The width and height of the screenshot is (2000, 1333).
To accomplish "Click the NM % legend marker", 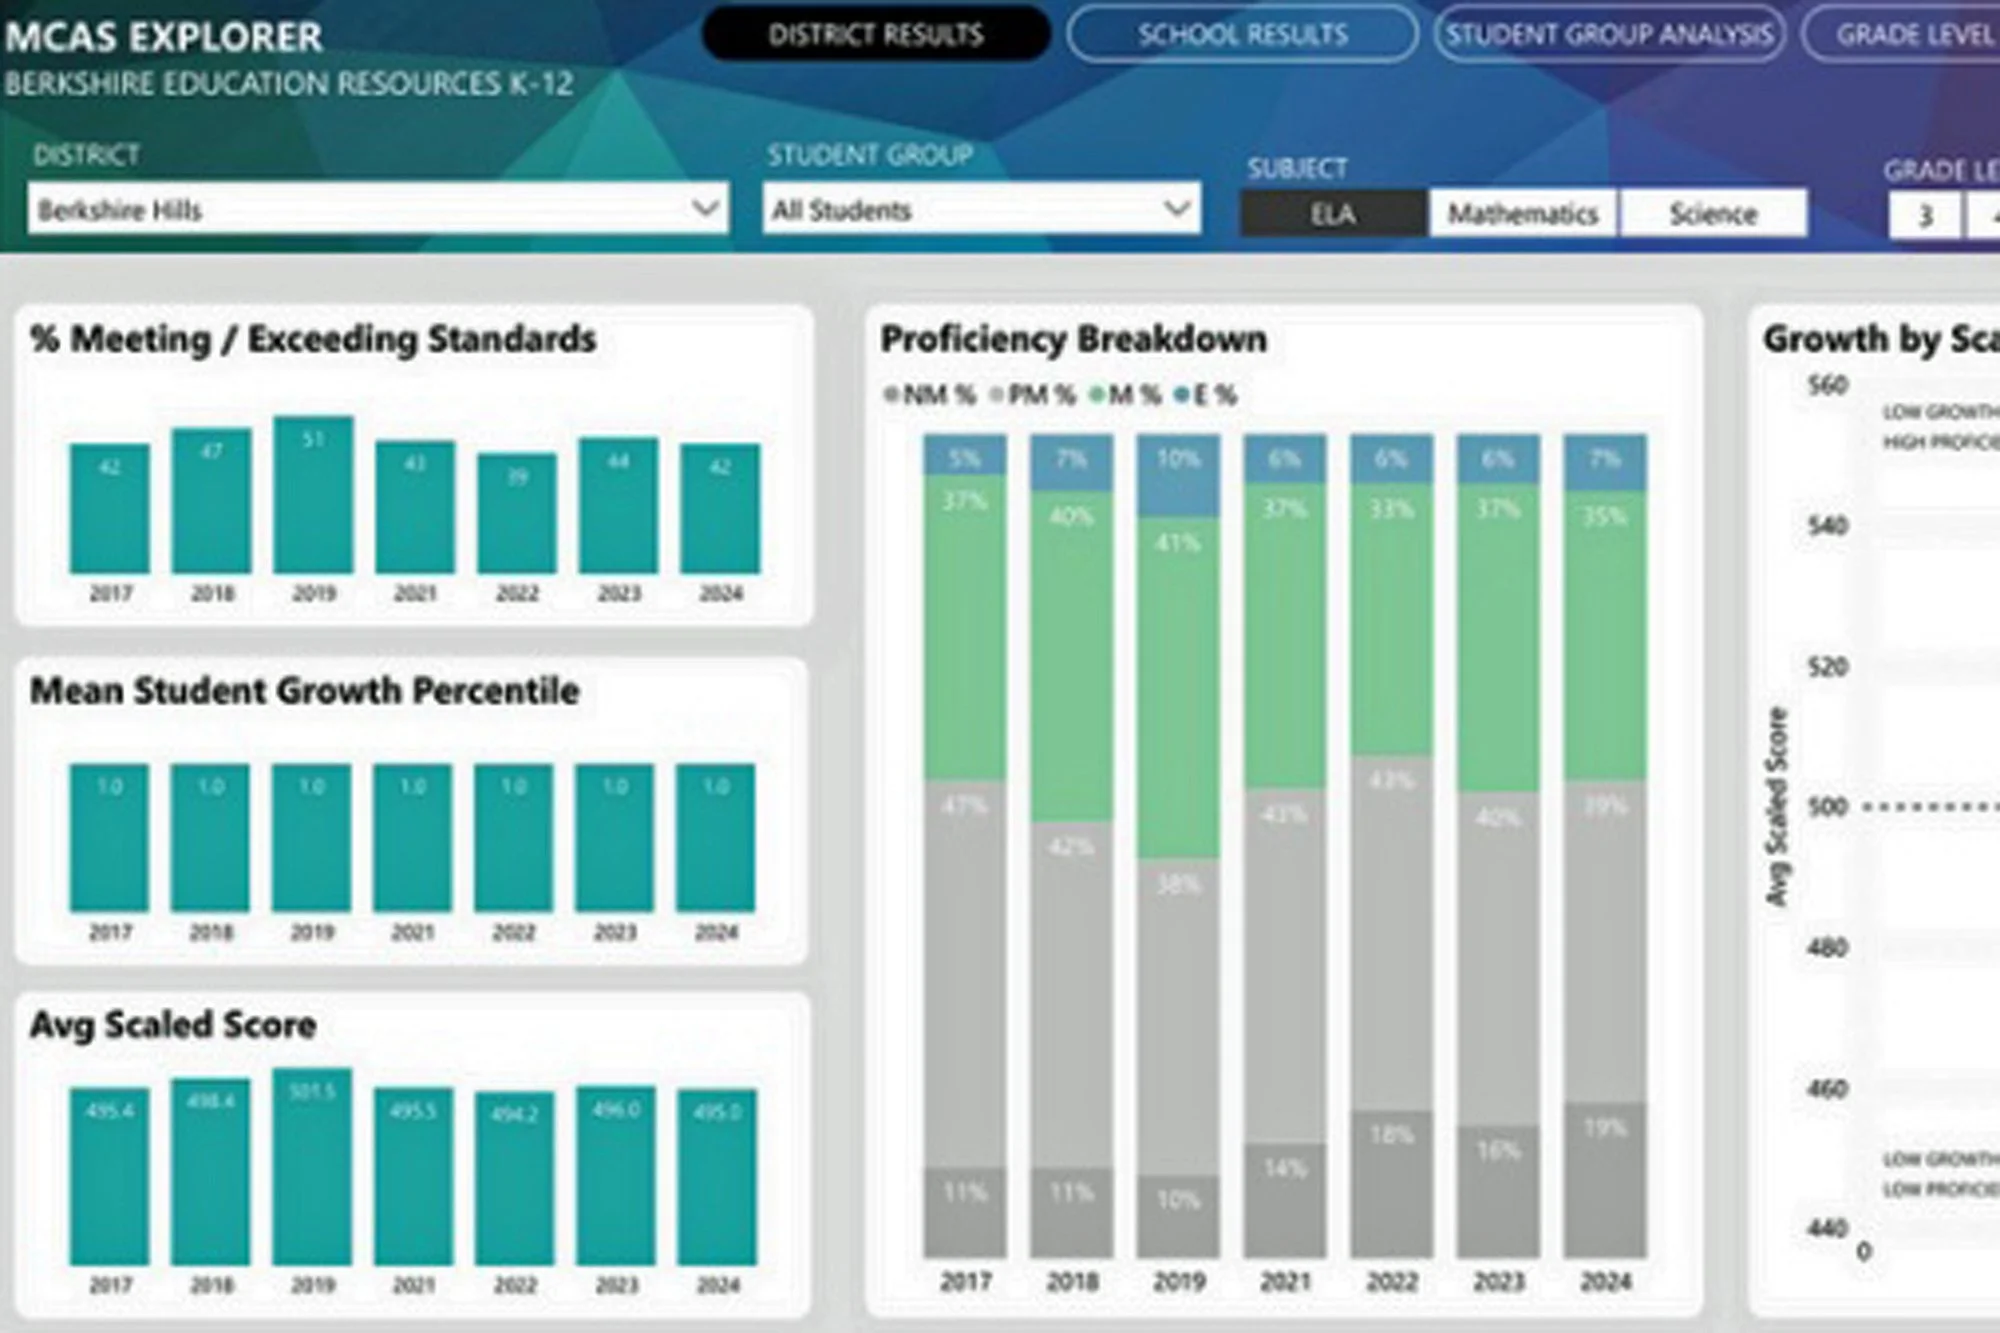I will point(890,395).
